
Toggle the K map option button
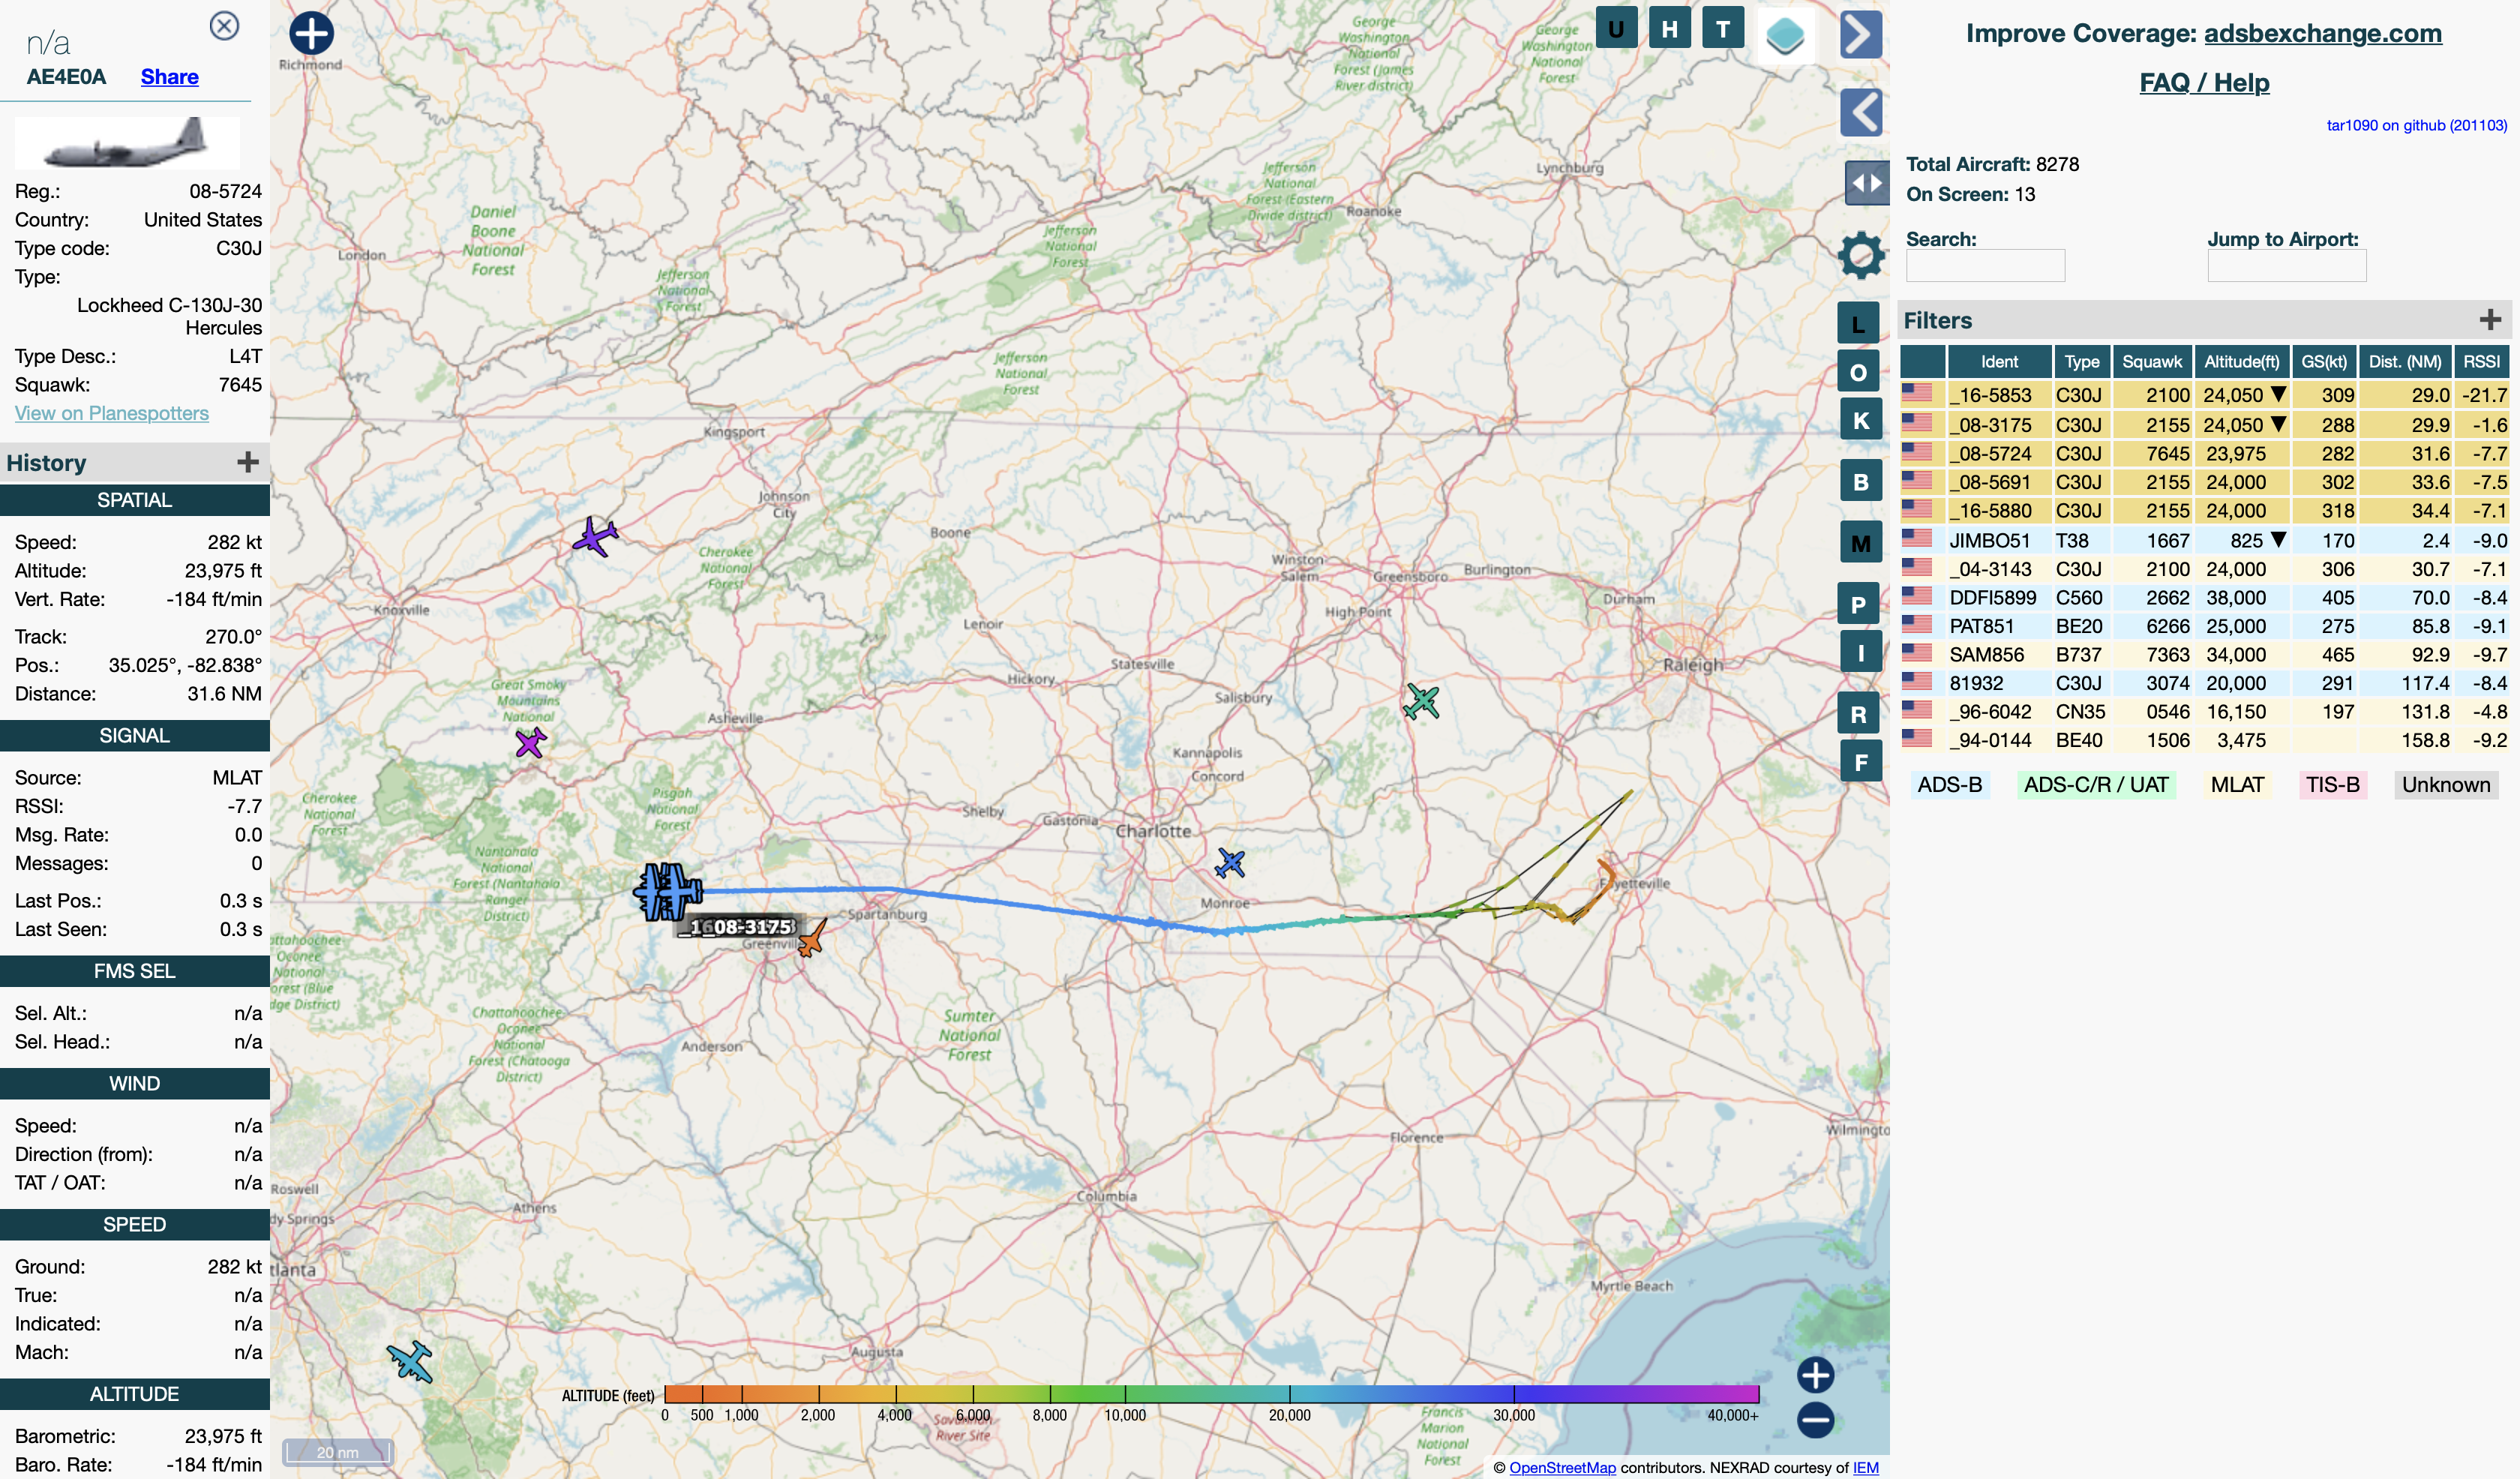[x=1860, y=420]
